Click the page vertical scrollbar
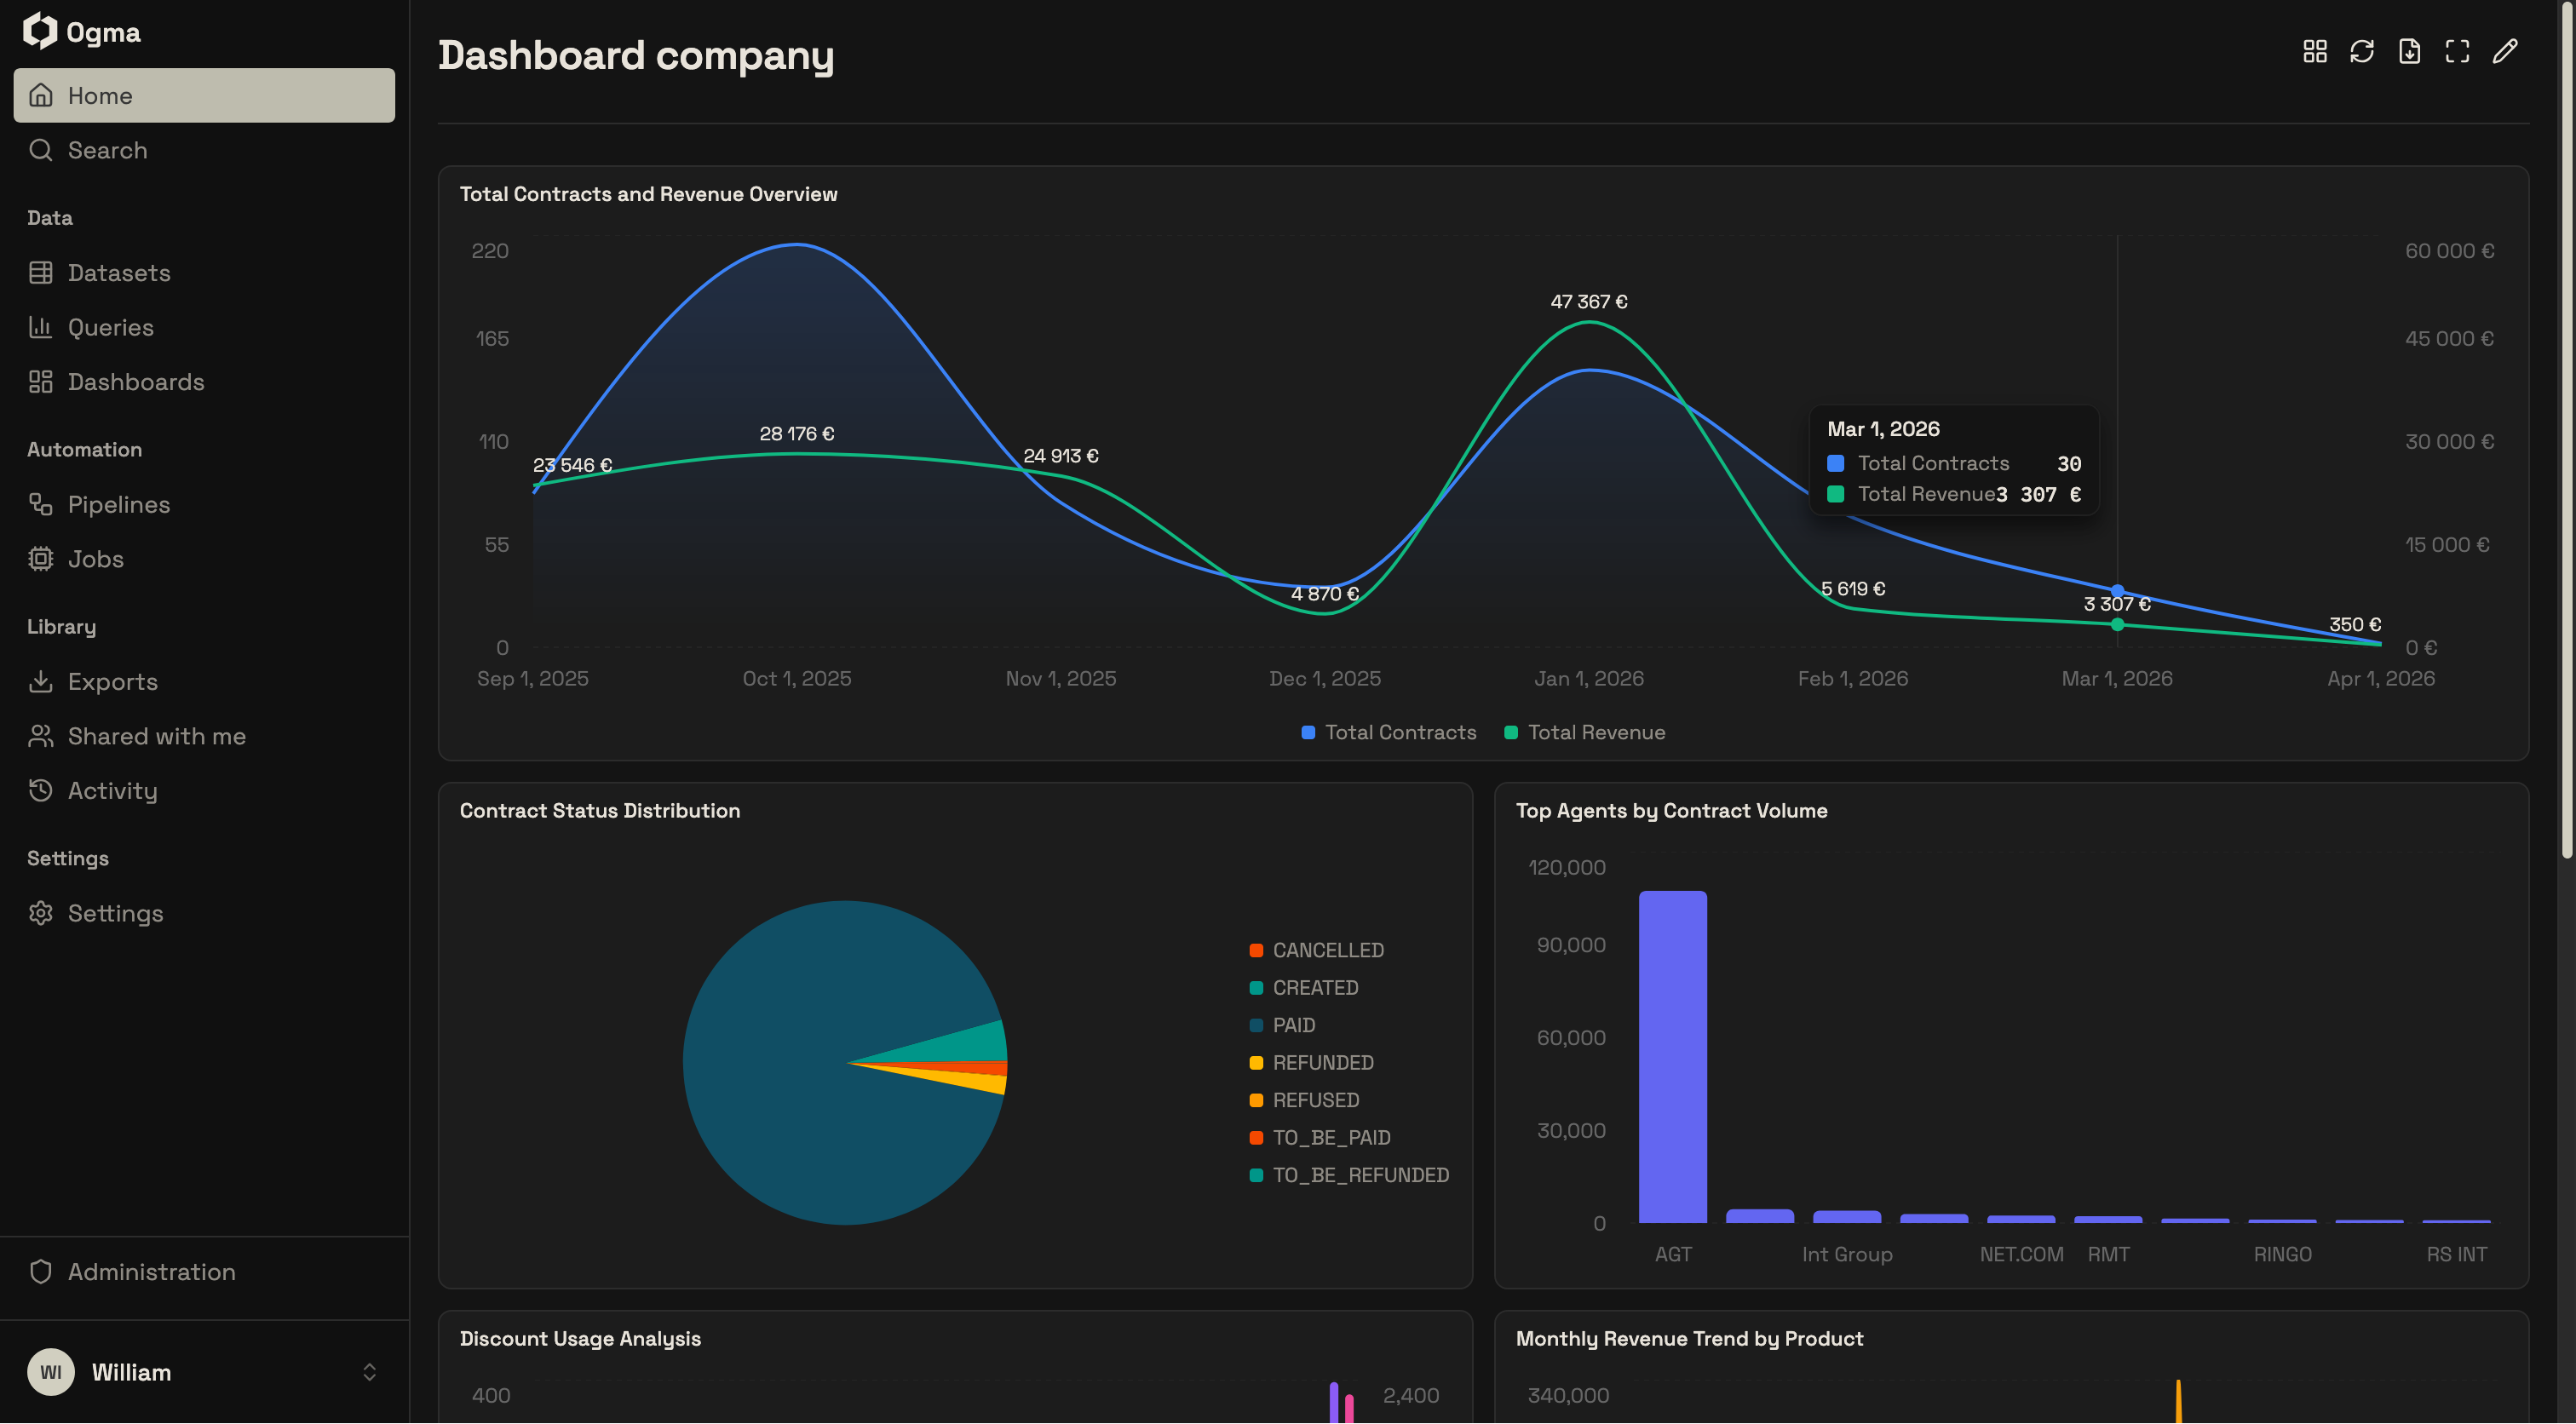 click(2566, 430)
